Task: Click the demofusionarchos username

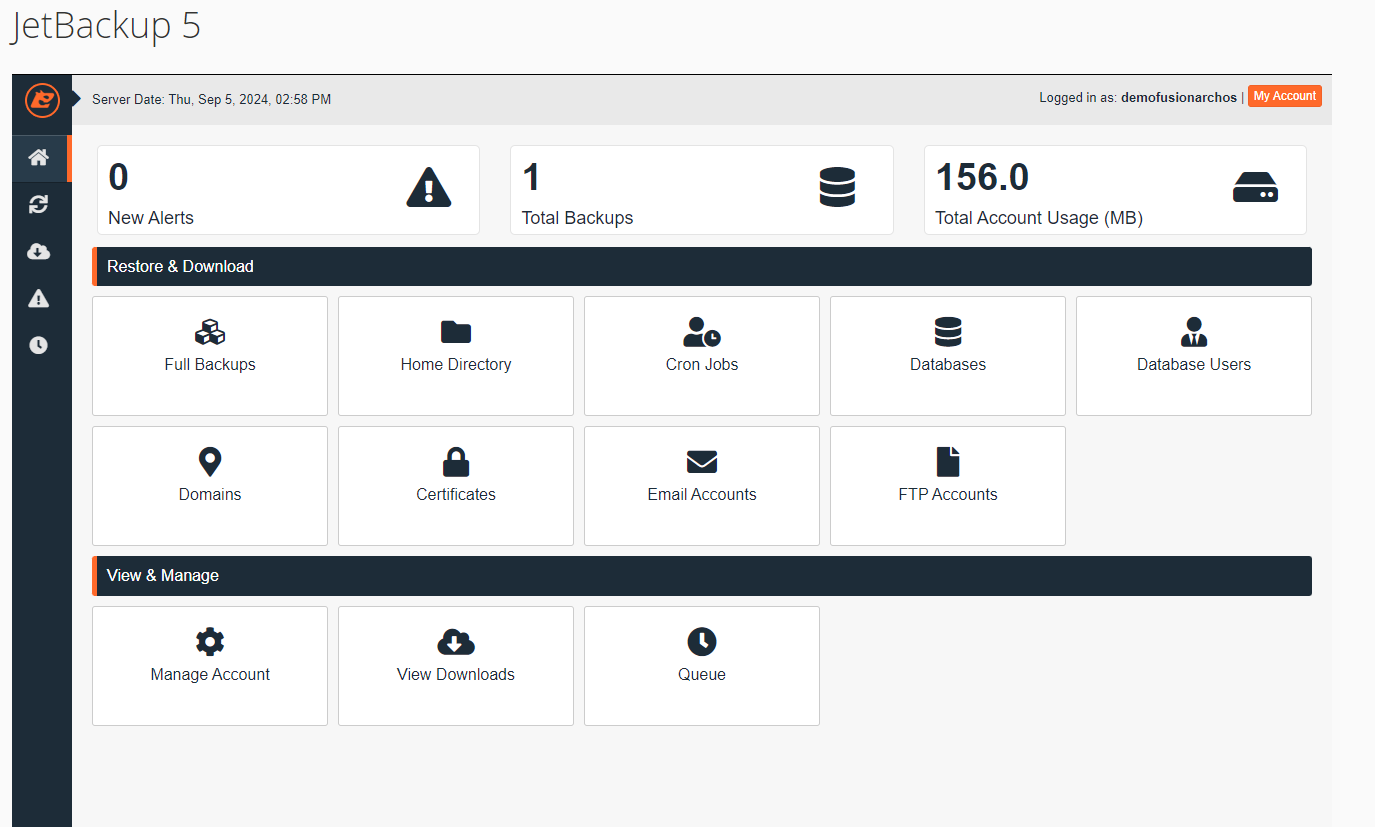Action: tap(1179, 98)
